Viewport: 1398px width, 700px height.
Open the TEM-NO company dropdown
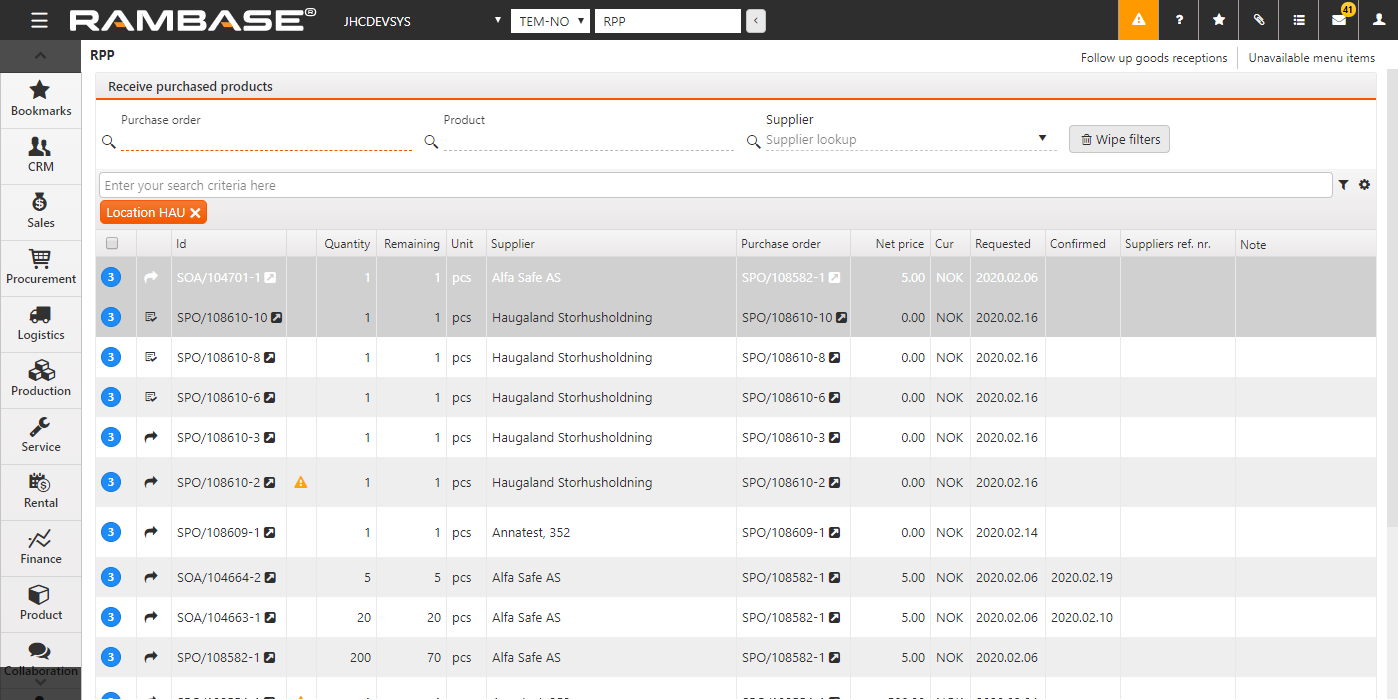click(x=550, y=21)
